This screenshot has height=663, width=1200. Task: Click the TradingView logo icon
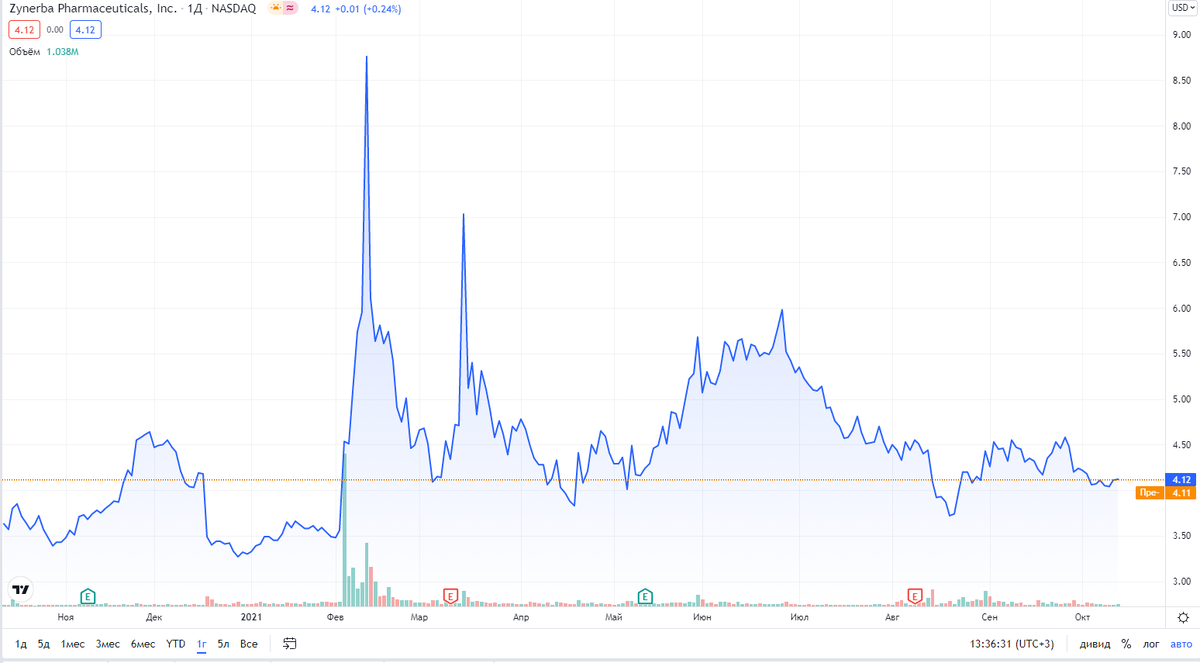coord(20,589)
